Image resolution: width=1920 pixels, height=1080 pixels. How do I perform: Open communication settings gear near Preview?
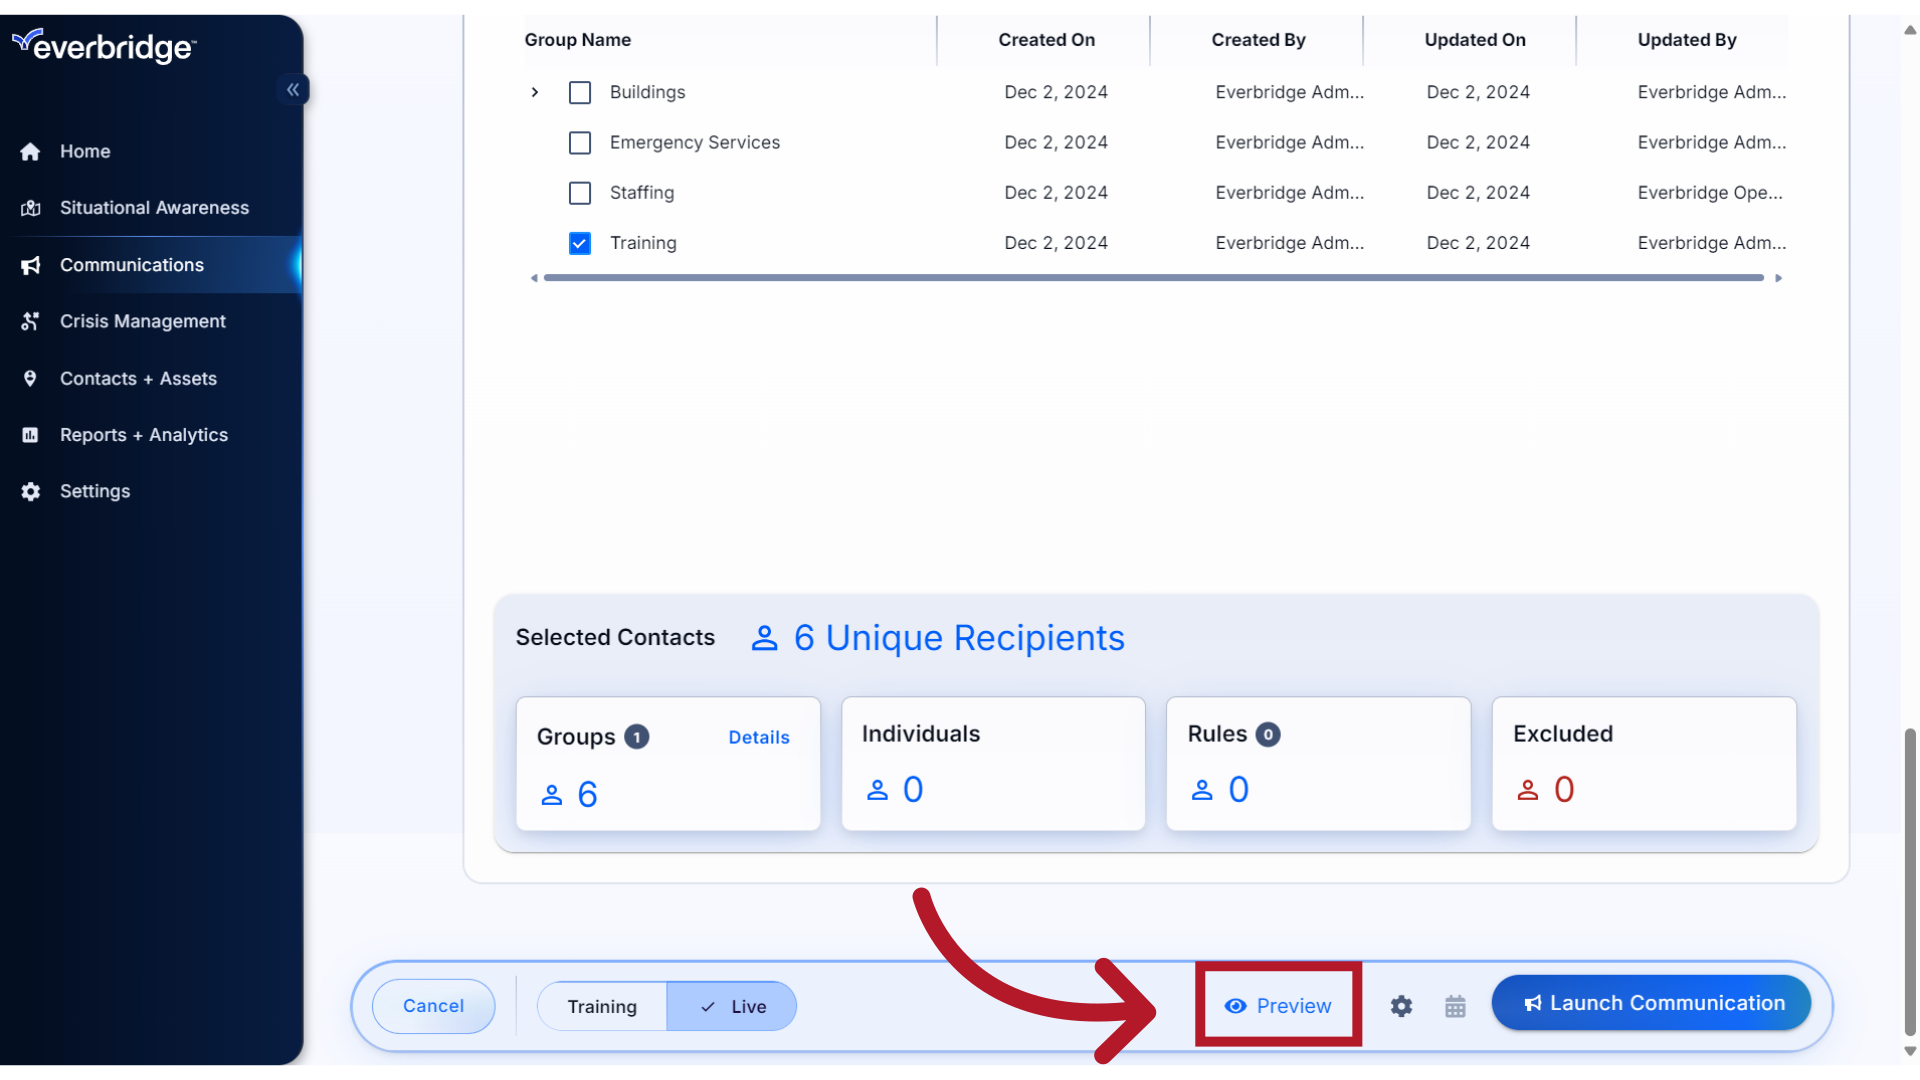click(1401, 1006)
